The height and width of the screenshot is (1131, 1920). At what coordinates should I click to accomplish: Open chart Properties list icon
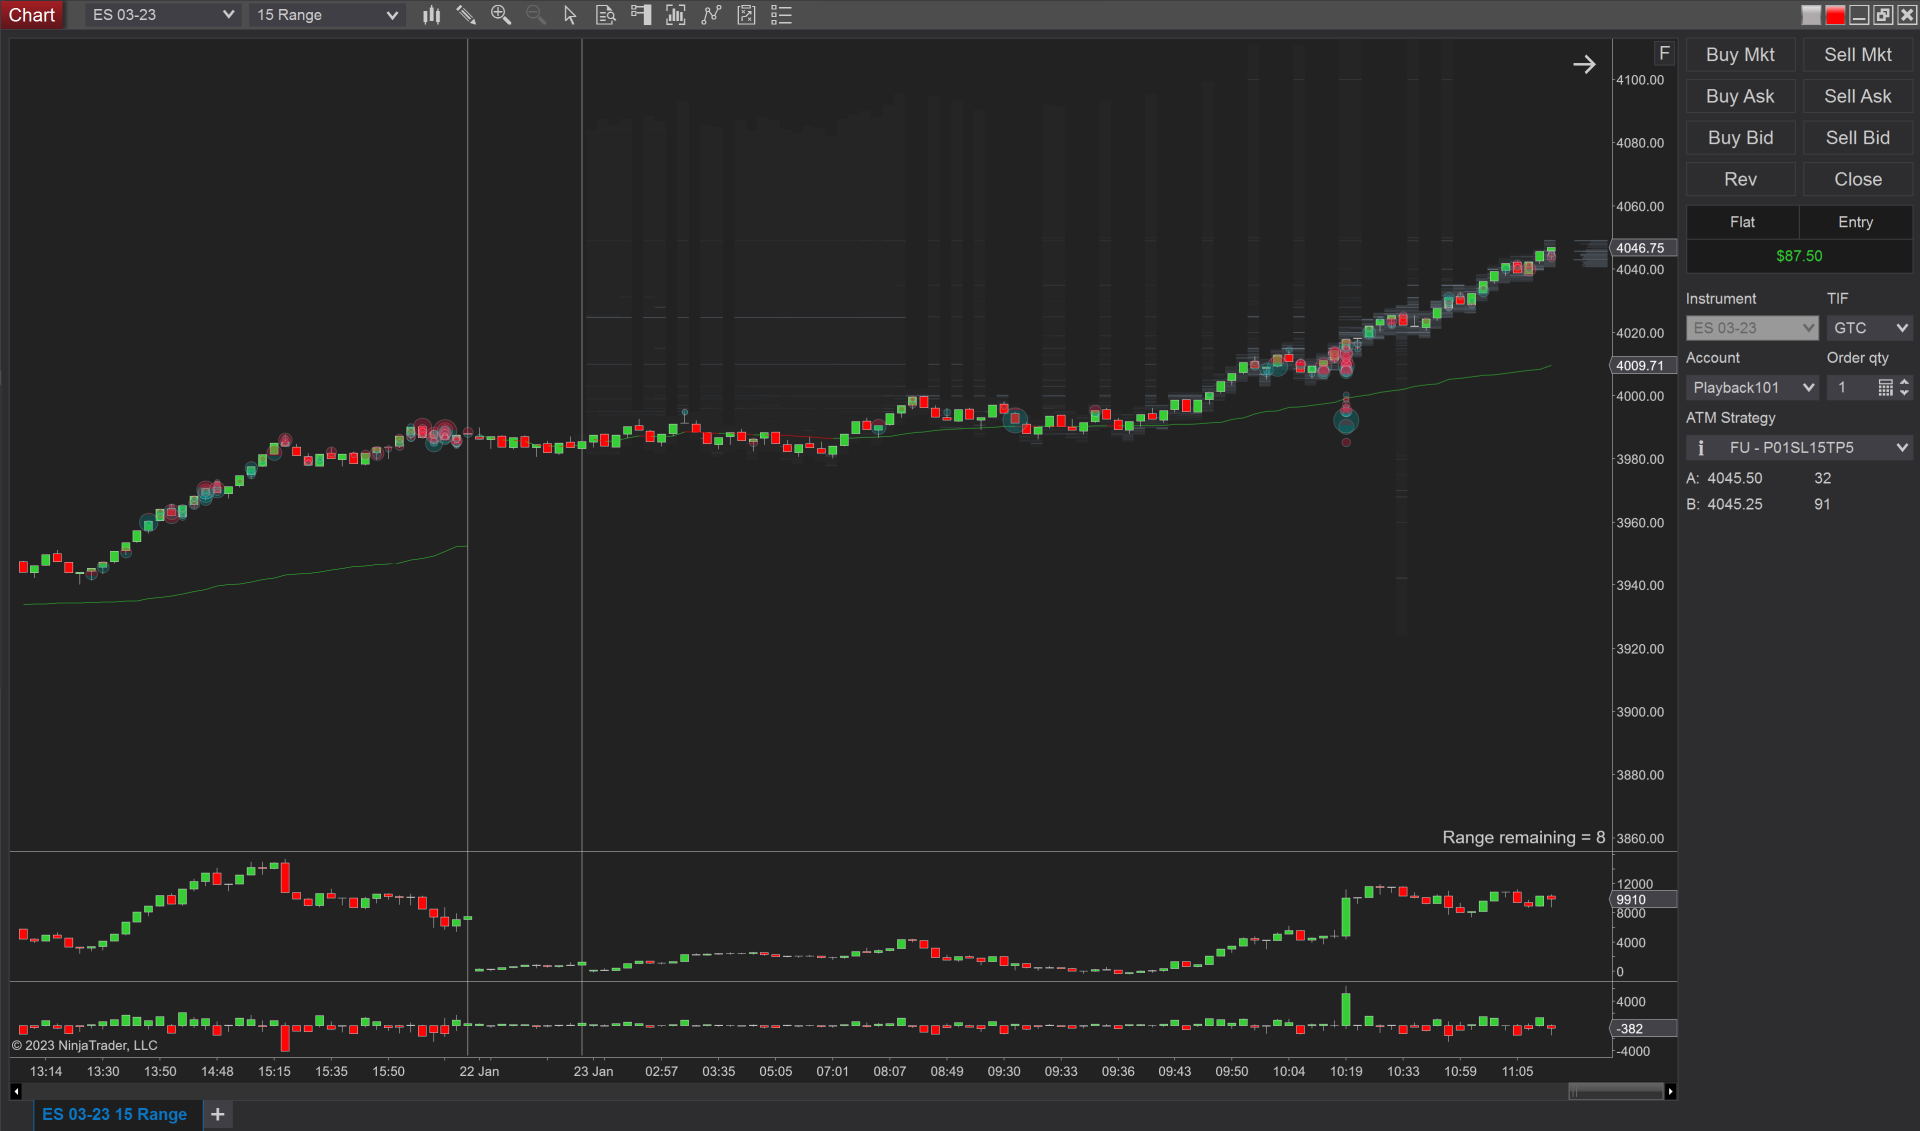coord(782,15)
